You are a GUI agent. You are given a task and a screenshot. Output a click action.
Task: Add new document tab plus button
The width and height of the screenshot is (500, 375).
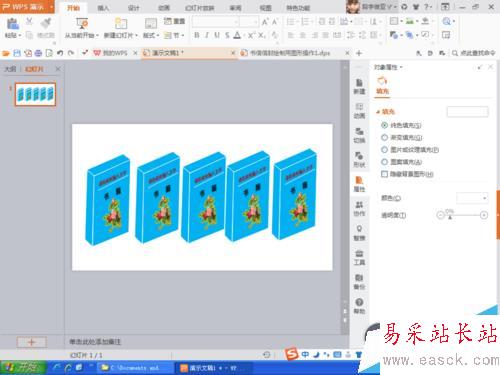pos(359,53)
